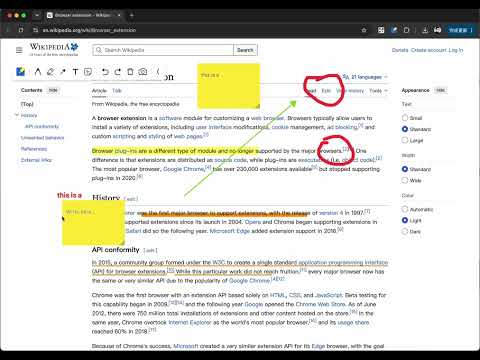The height and width of the screenshot is (360, 480).
Task: Open Wikipedia hamburger main menu
Action: point(19,50)
